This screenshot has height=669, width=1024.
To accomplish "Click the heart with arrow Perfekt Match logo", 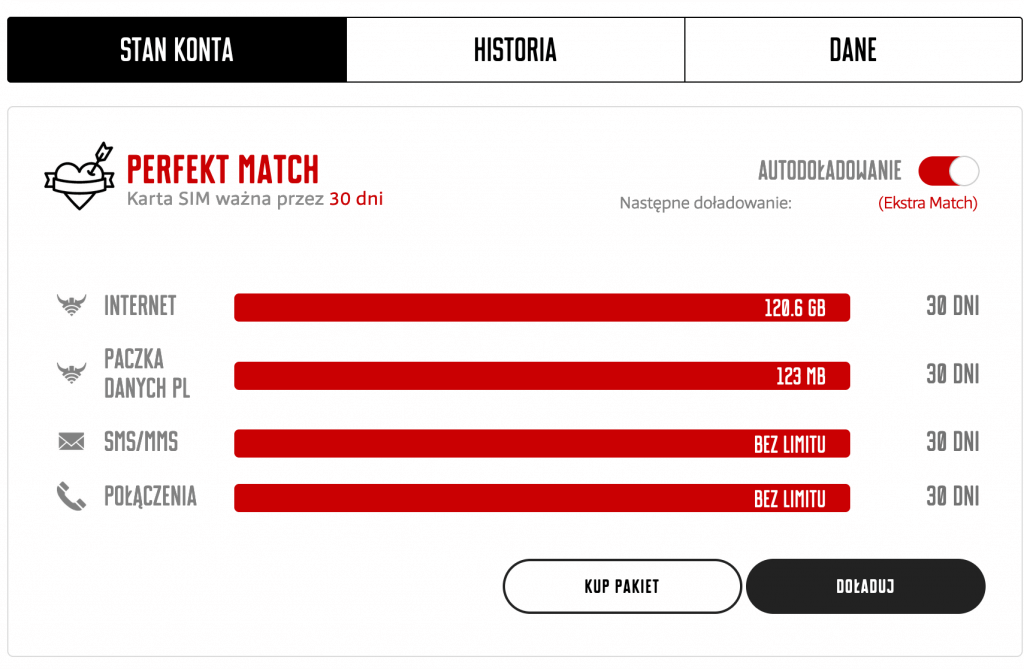I will pyautogui.click(x=80, y=176).
